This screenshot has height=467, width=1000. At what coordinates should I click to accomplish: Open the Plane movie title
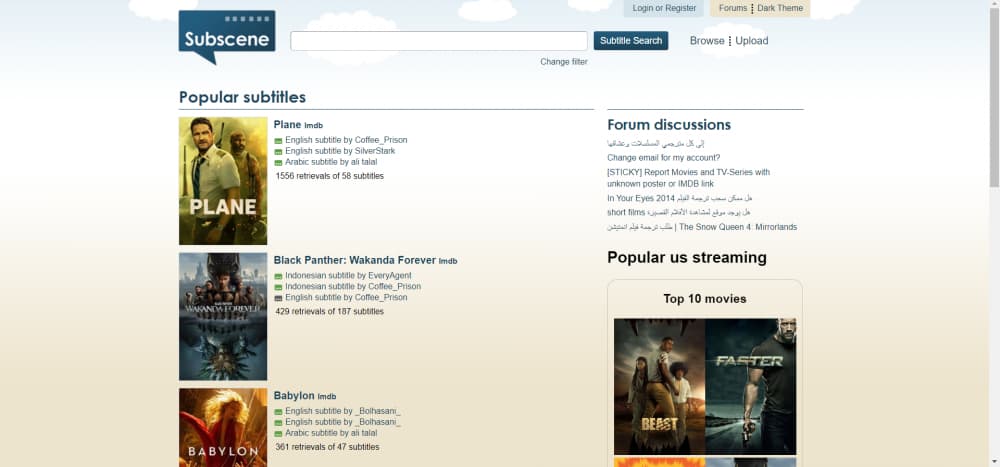[x=287, y=124]
